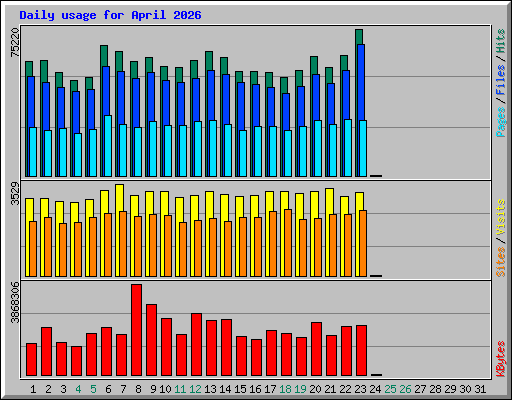Viewport: 512px width, 400px height.
Task: Click the cyan Pages bar for day 1
Action: click(33, 152)
